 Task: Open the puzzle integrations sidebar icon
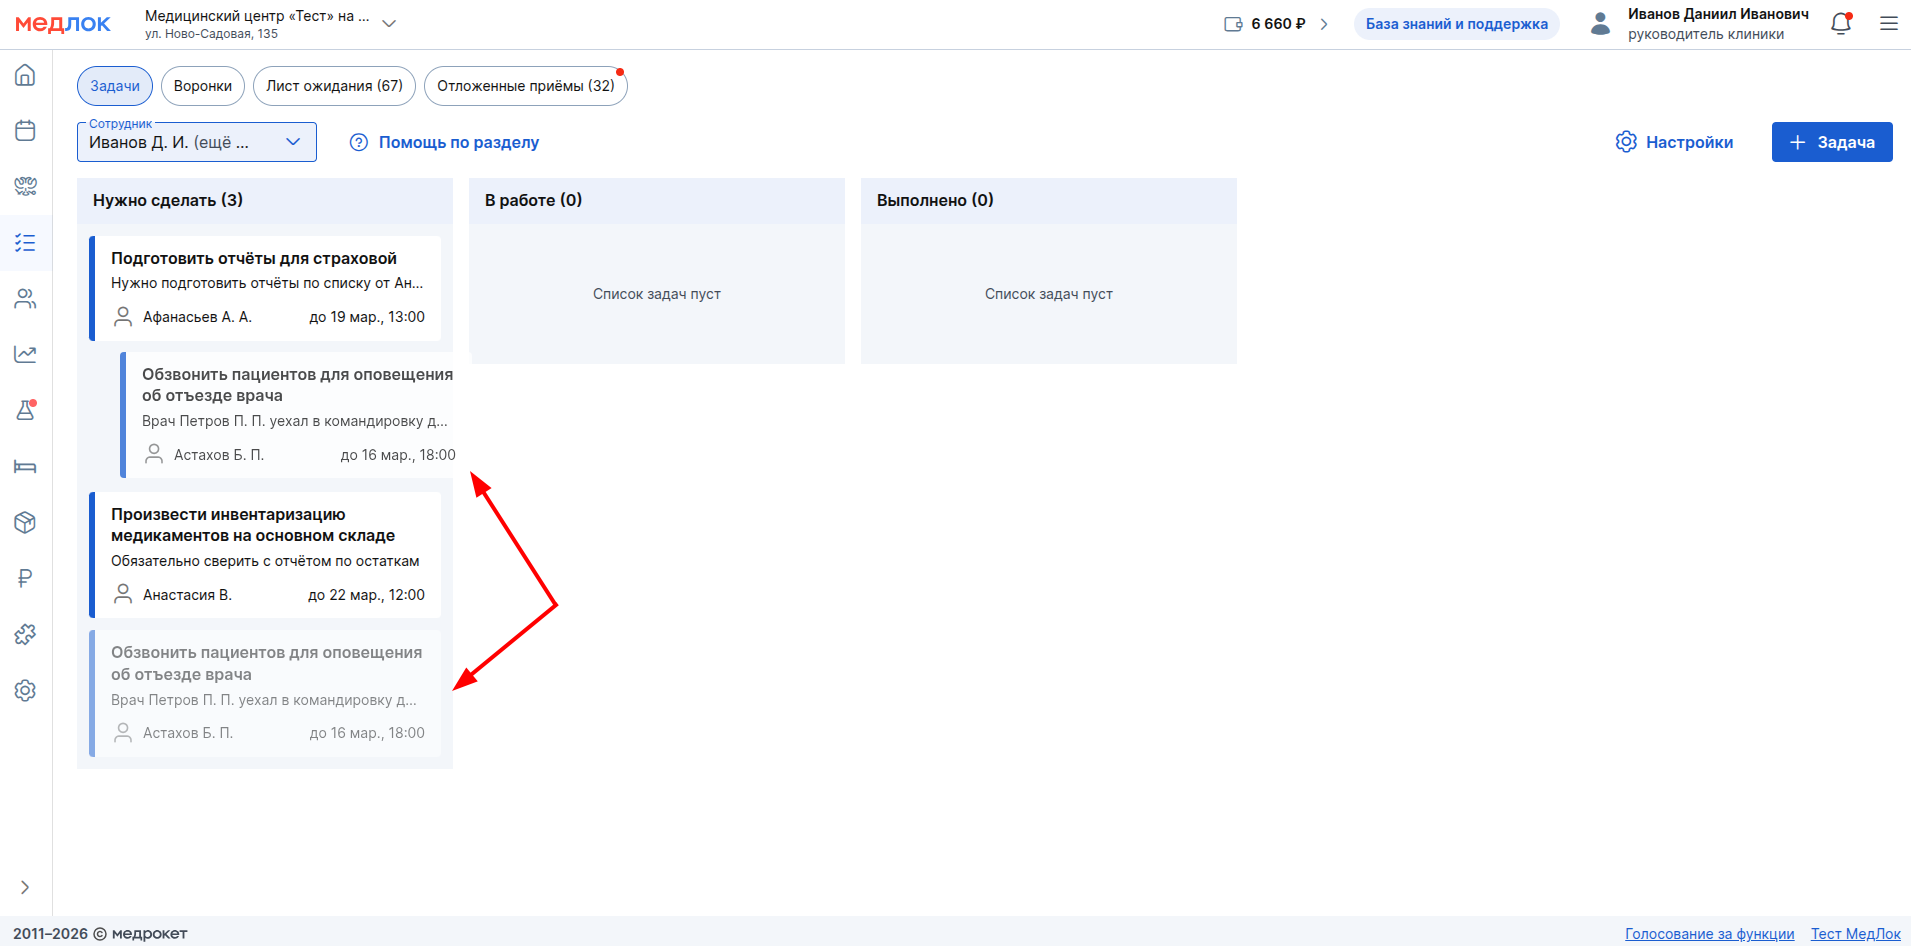click(x=25, y=635)
